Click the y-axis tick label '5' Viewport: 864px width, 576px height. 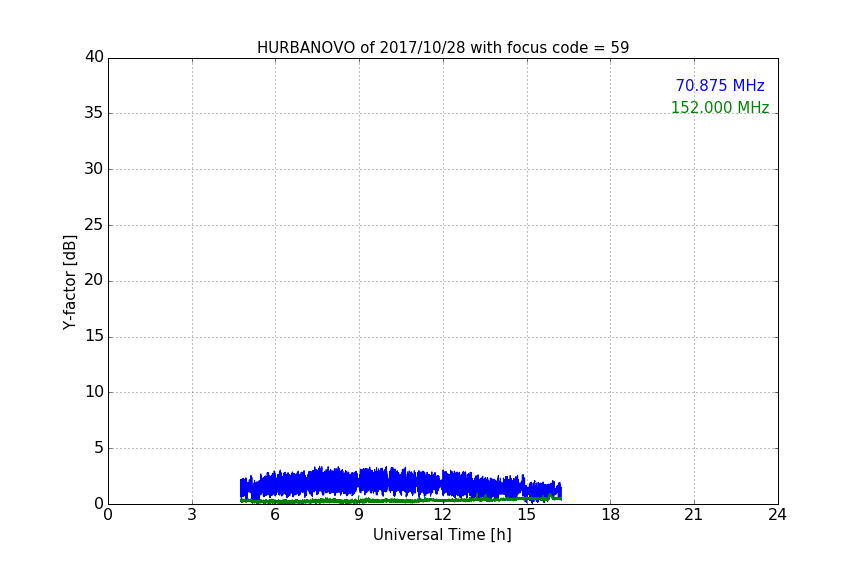coord(99,448)
